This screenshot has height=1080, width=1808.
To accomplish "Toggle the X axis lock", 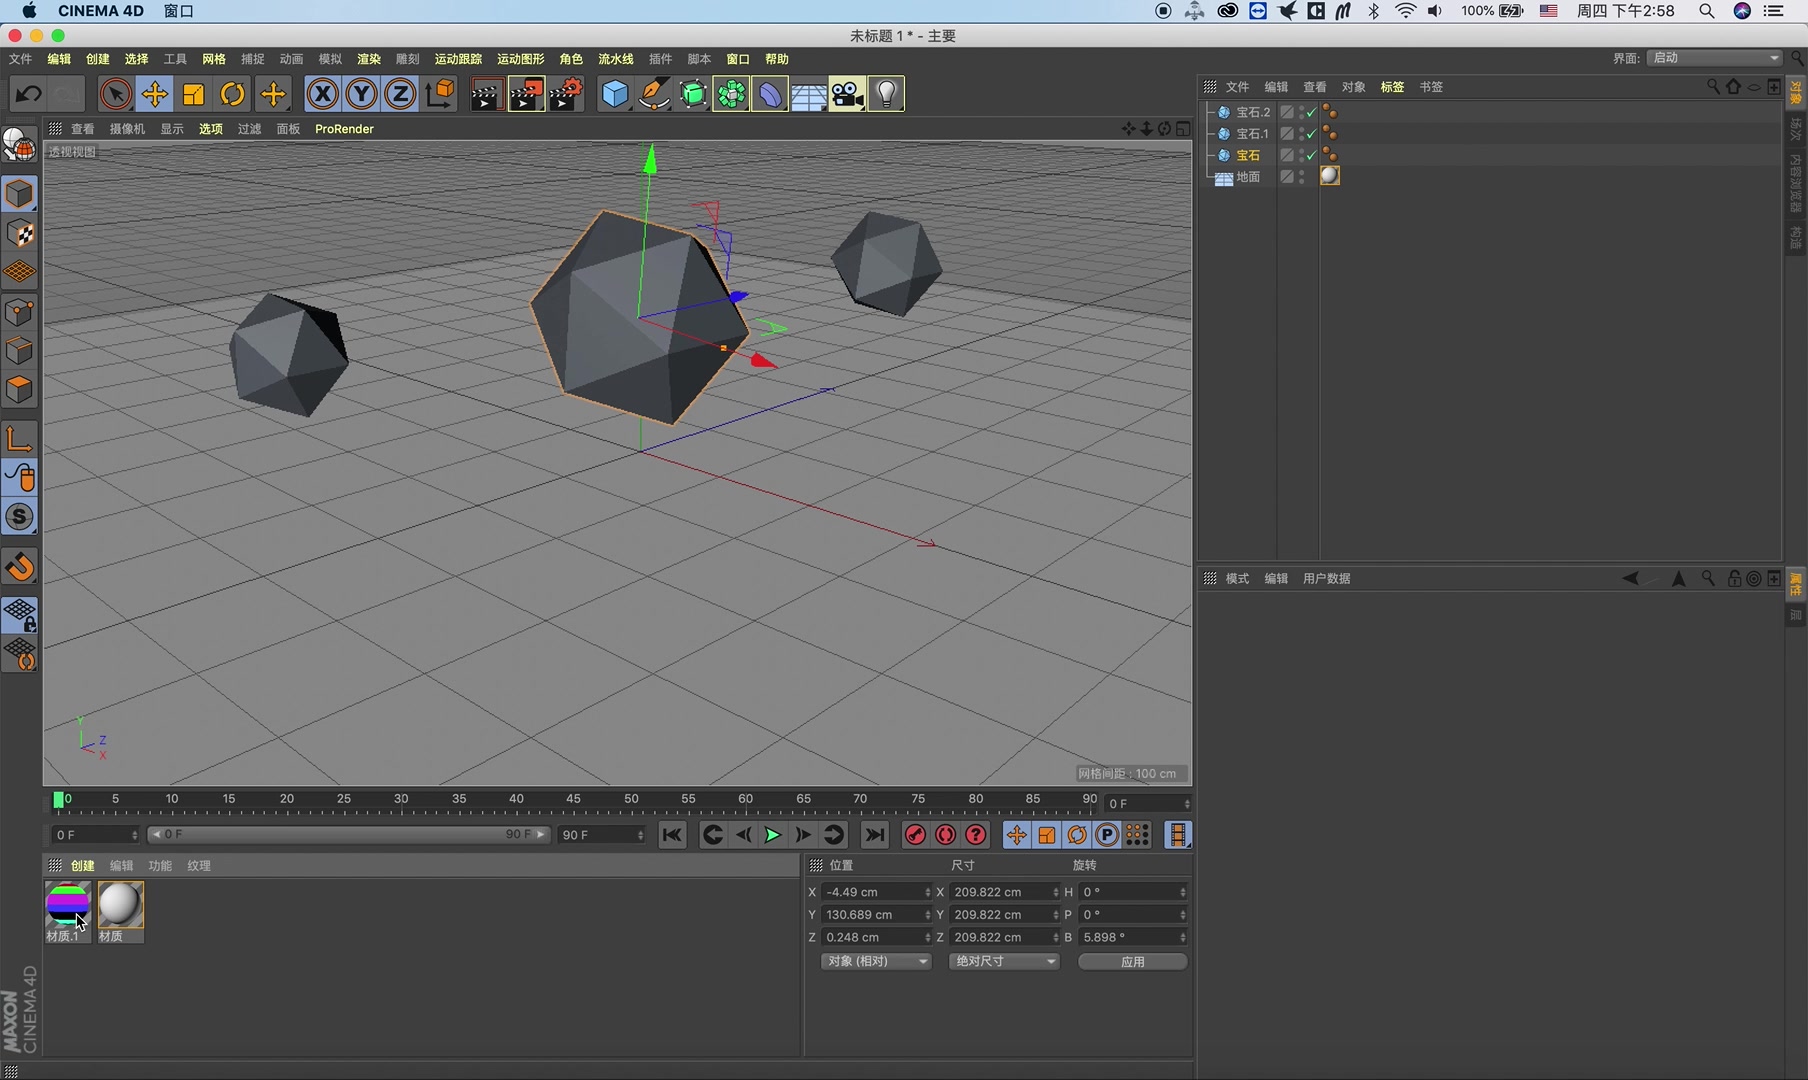I will pos(322,93).
